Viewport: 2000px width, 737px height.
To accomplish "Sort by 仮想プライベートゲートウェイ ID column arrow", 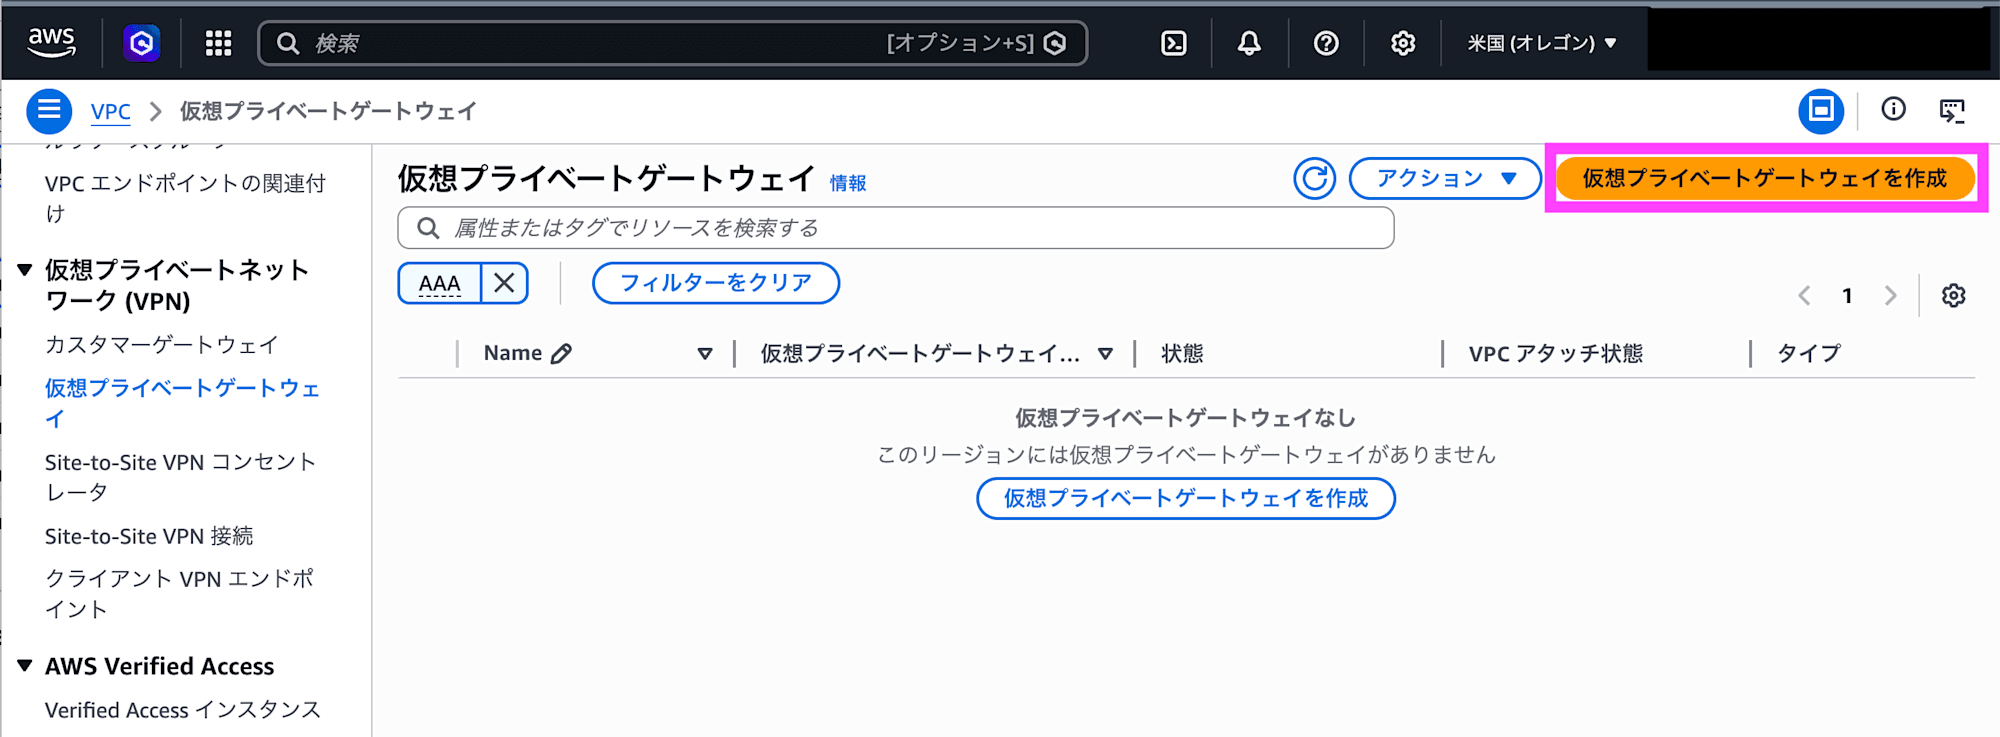I will click(1105, 353).
